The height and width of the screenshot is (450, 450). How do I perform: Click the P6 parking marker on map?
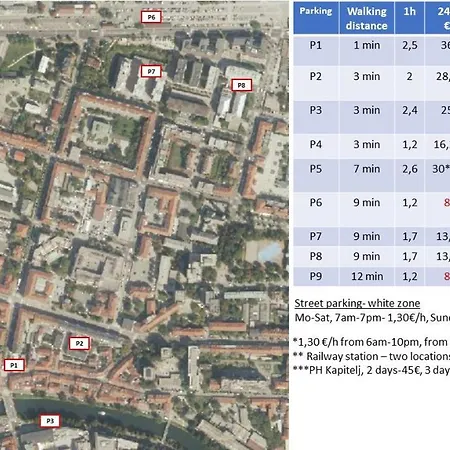pos(151,17)
